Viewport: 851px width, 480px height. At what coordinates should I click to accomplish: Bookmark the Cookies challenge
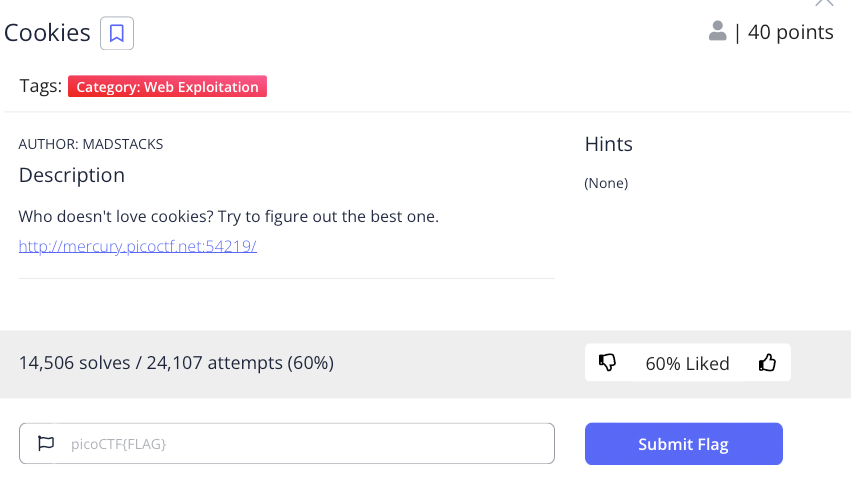tap(117, 33)
